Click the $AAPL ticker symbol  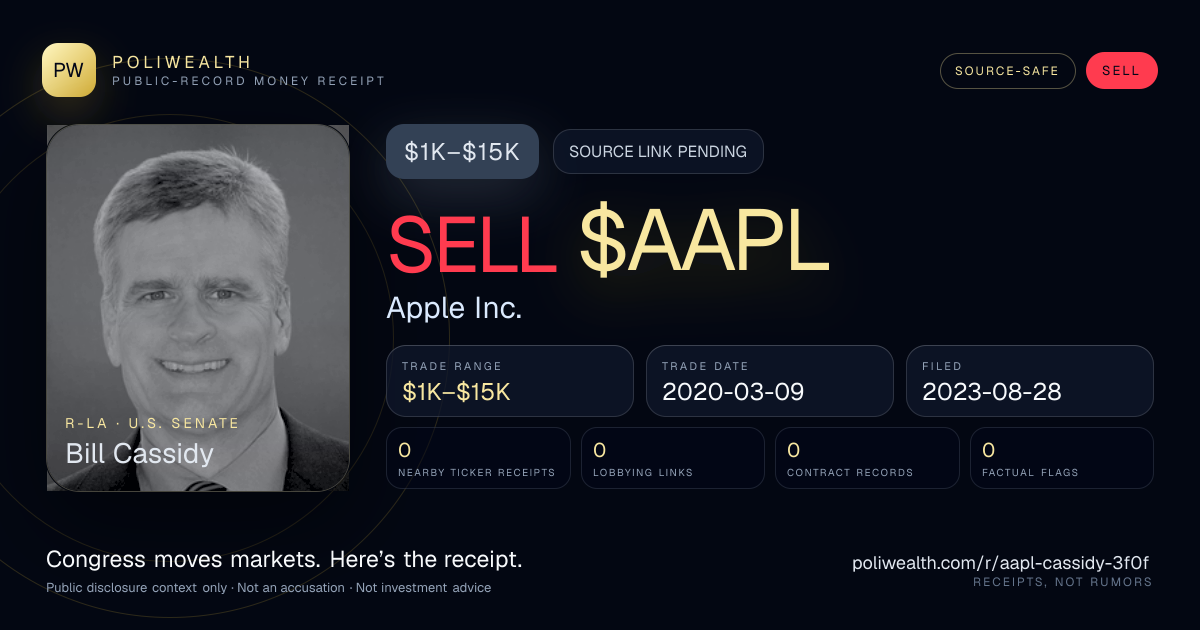[705, 245]
